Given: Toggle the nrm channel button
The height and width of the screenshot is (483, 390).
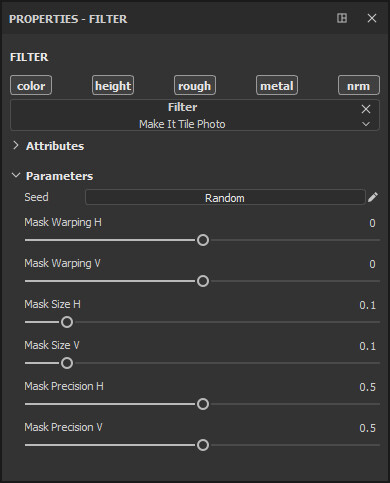Looking at the screenshot, I should 359,86.
